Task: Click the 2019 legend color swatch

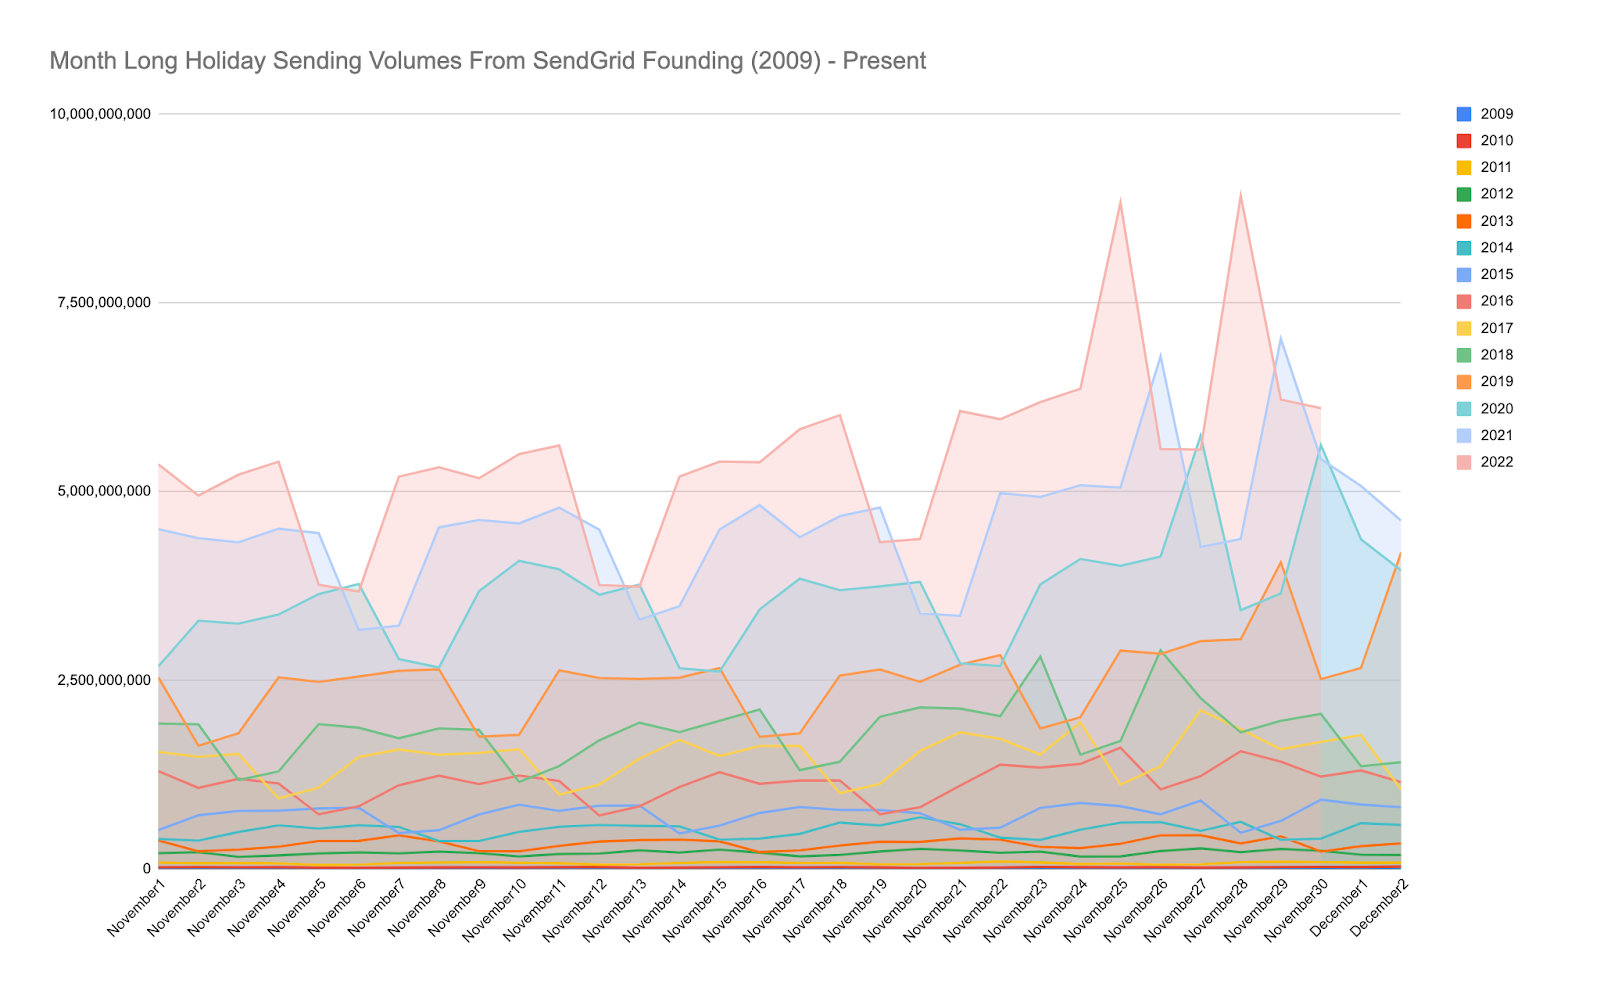Action: click(x=1464, y=382)
